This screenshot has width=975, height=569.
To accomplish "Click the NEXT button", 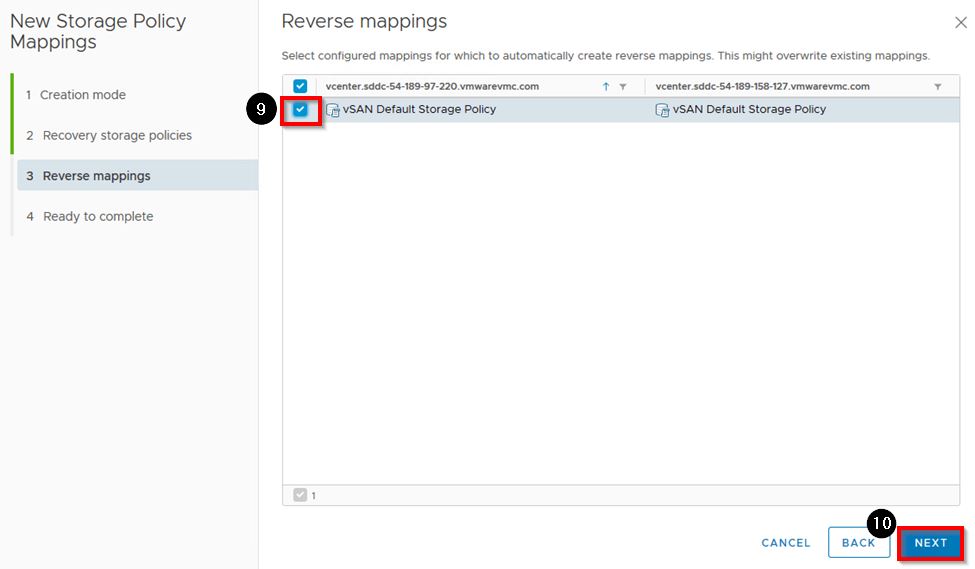I will pos(930,543).
